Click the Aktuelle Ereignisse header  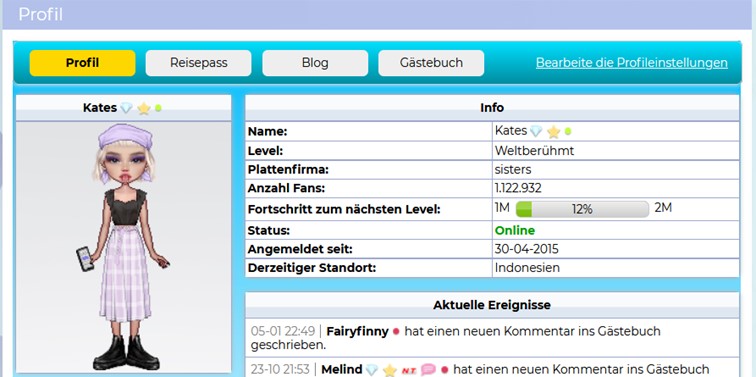492,305
